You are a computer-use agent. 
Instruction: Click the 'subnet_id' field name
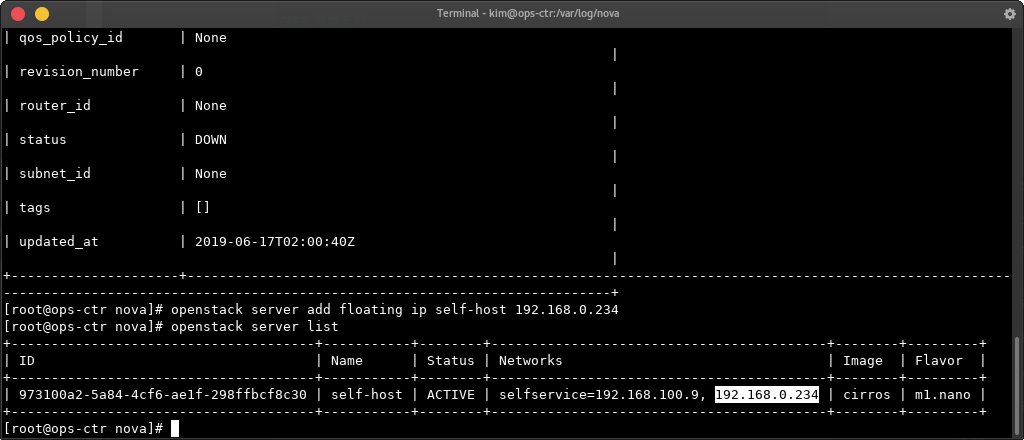tap(55, 174)
